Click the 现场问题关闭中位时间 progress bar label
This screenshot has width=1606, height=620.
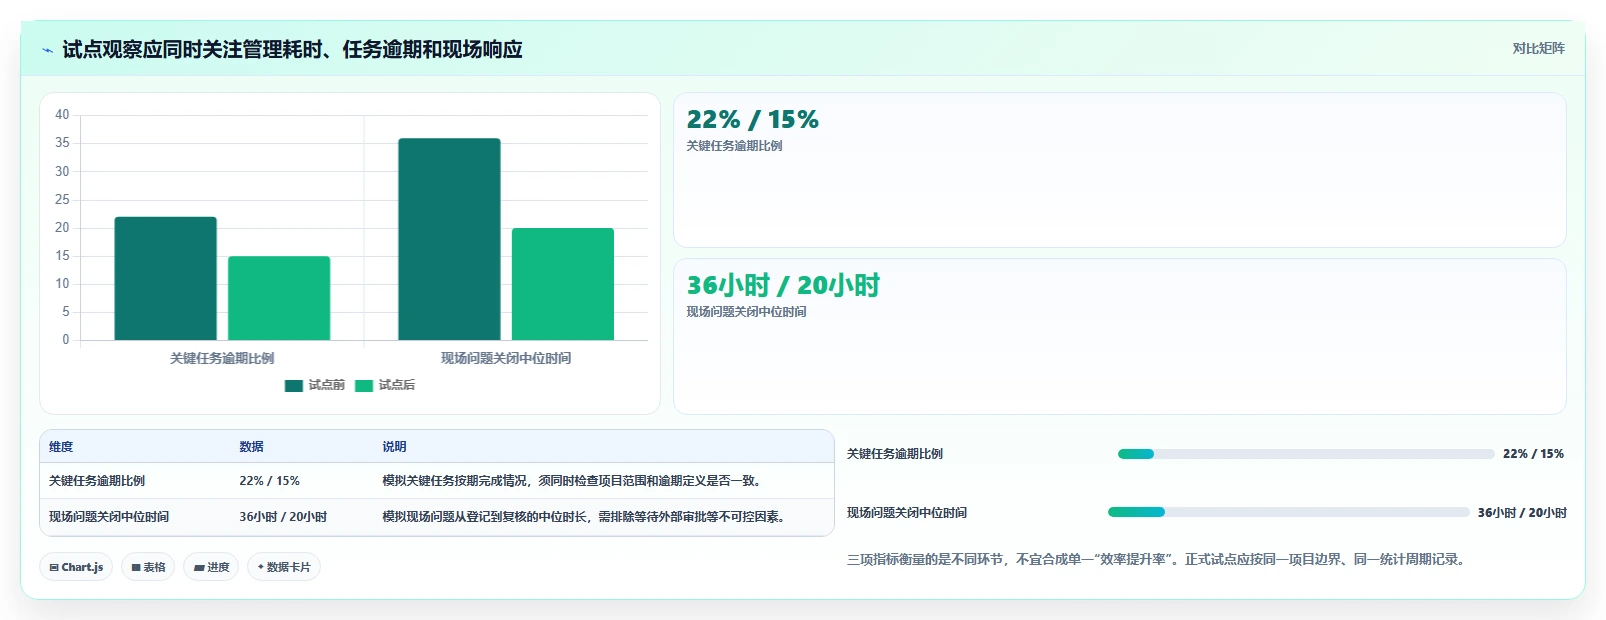(x=907, y=513)
